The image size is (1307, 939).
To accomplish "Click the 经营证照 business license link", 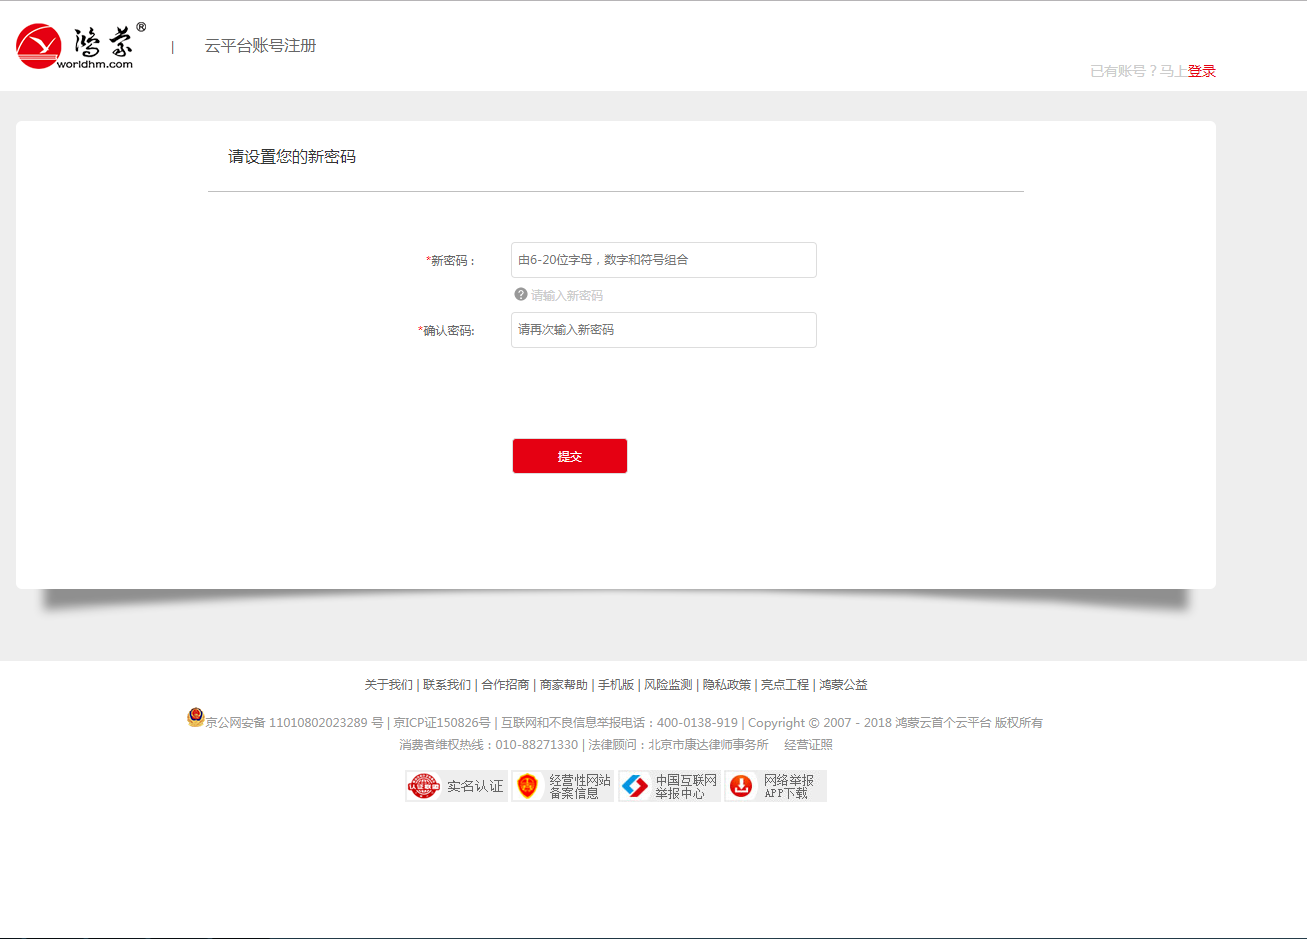I will coord(808,745).
